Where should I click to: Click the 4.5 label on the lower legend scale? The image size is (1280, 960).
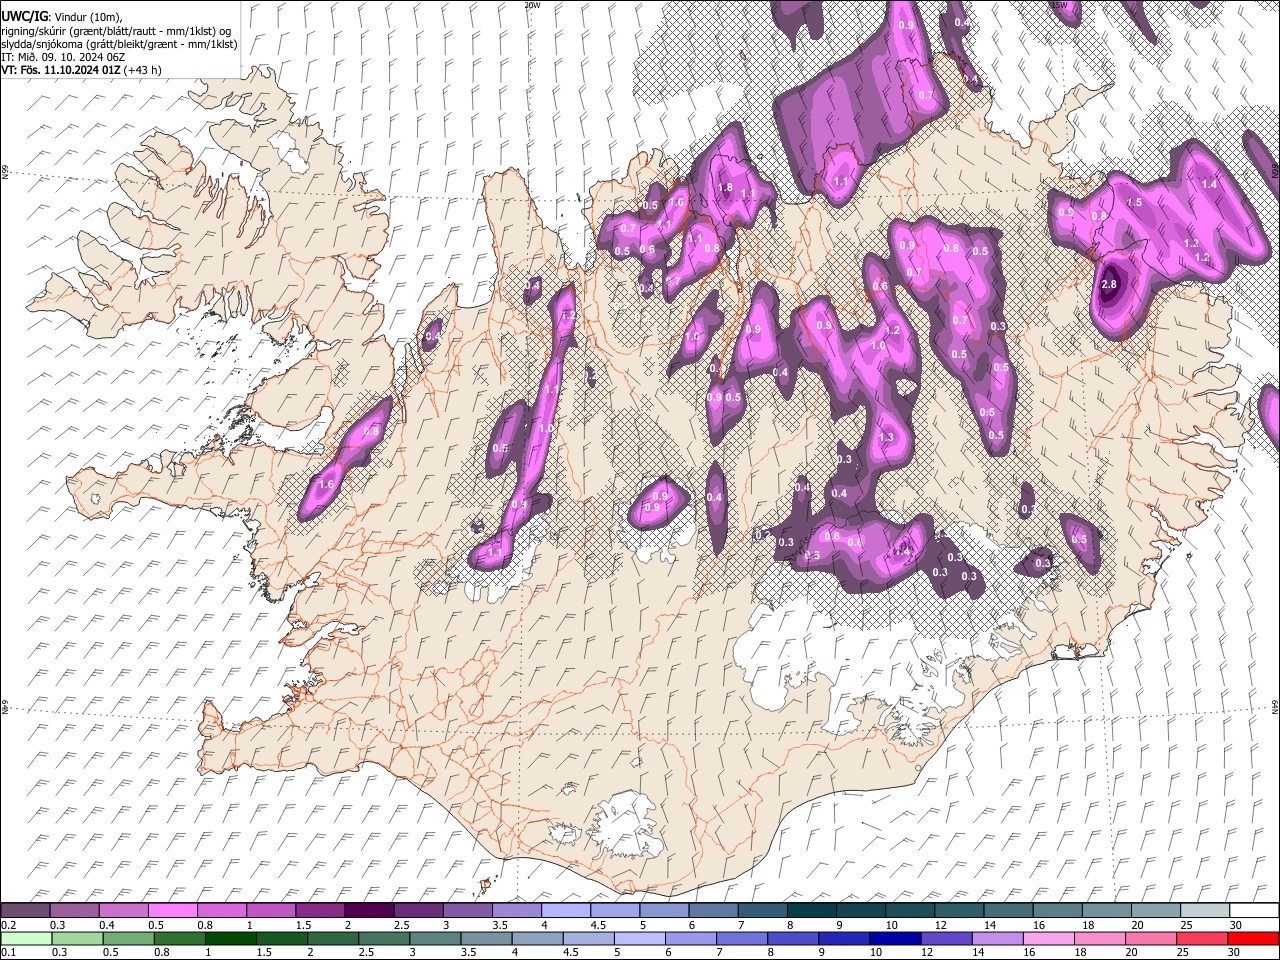pos(572,952)
